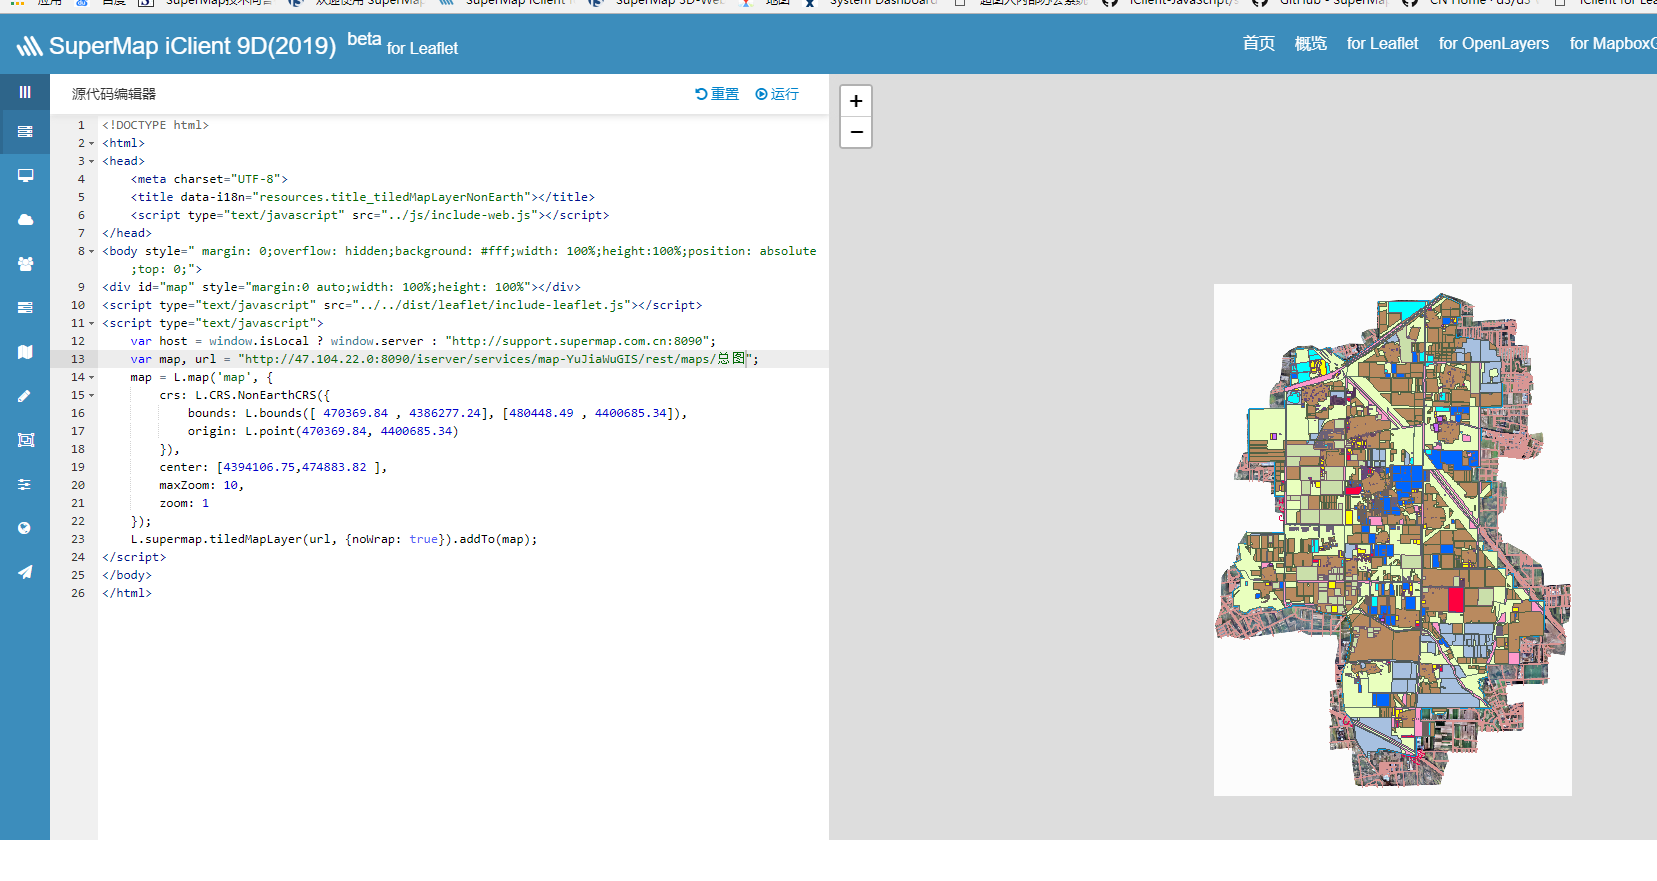The height and width of the screenshot is (881, 1657).
Task: Open the object group frame sidebar icon
Action: [x=25, y=440]
